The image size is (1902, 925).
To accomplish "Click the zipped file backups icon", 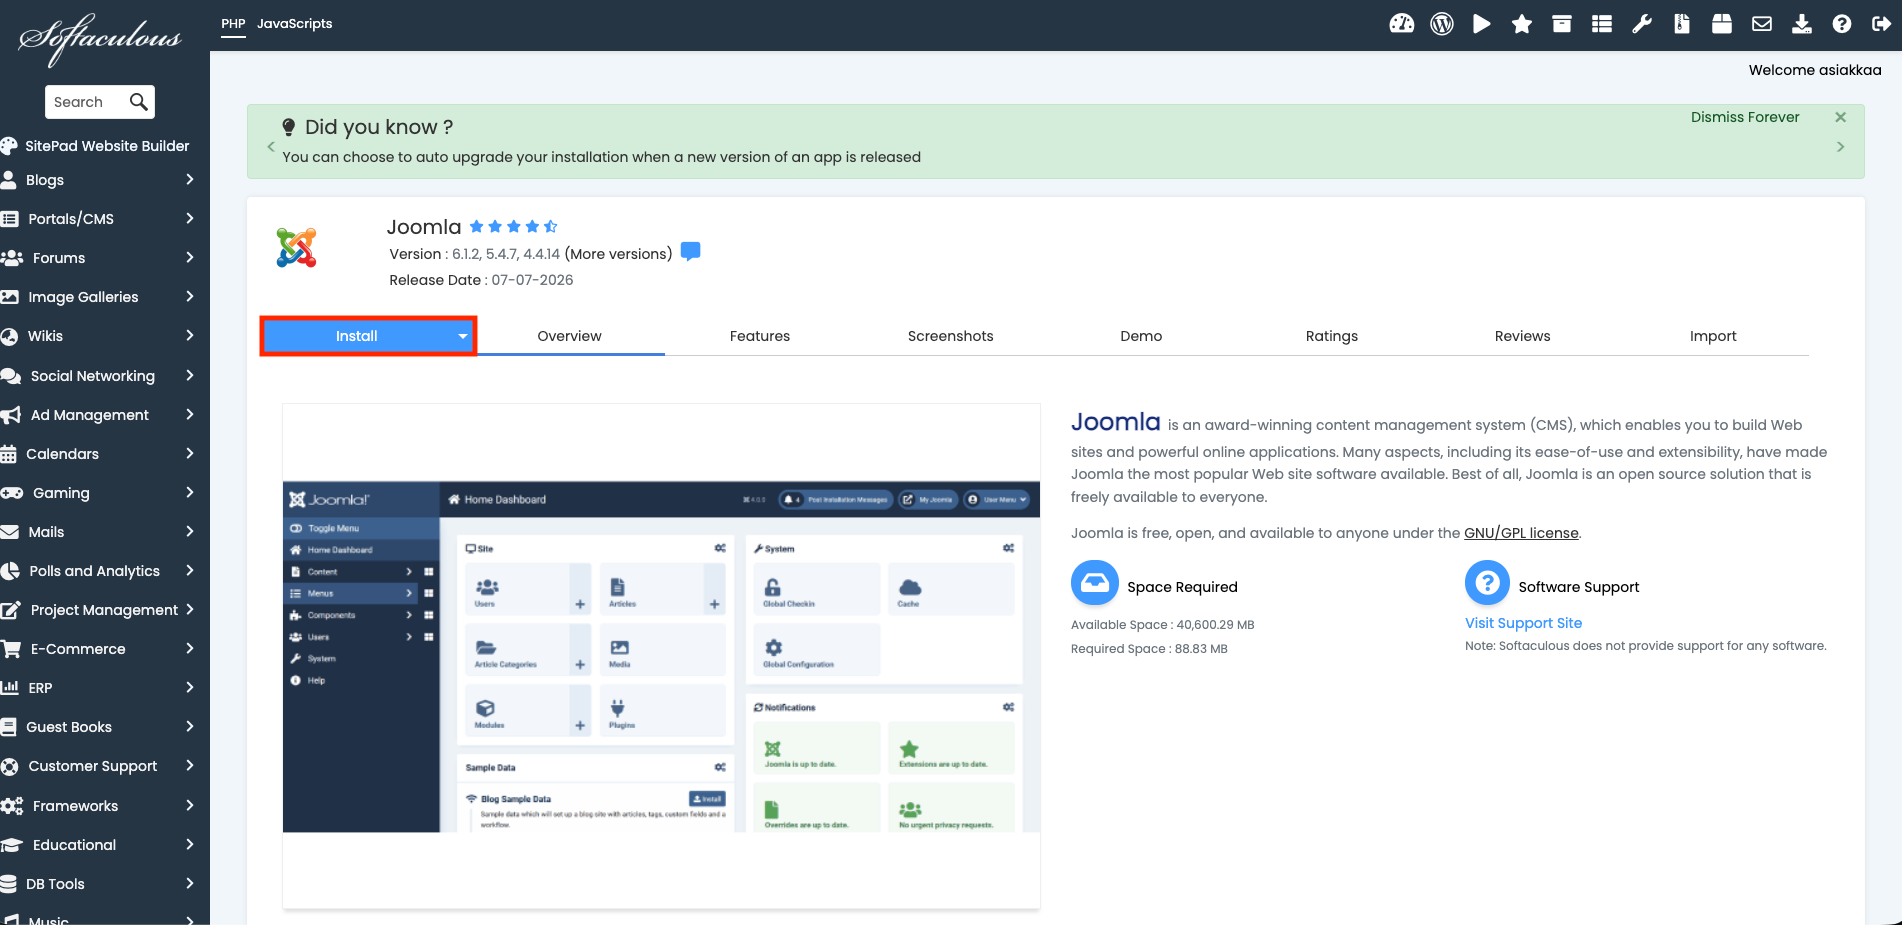I will point(1682,24).
